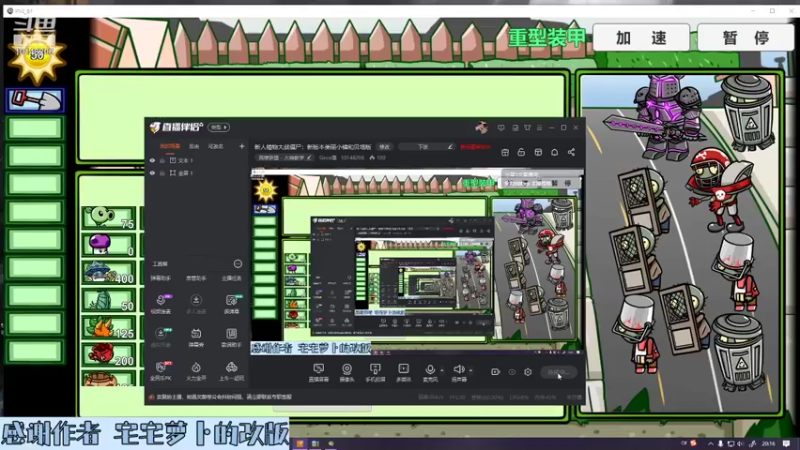This screenshot has width=800, height=450.
Task: Collapse the 工具箱 toolbox panel
Action: 238,264
